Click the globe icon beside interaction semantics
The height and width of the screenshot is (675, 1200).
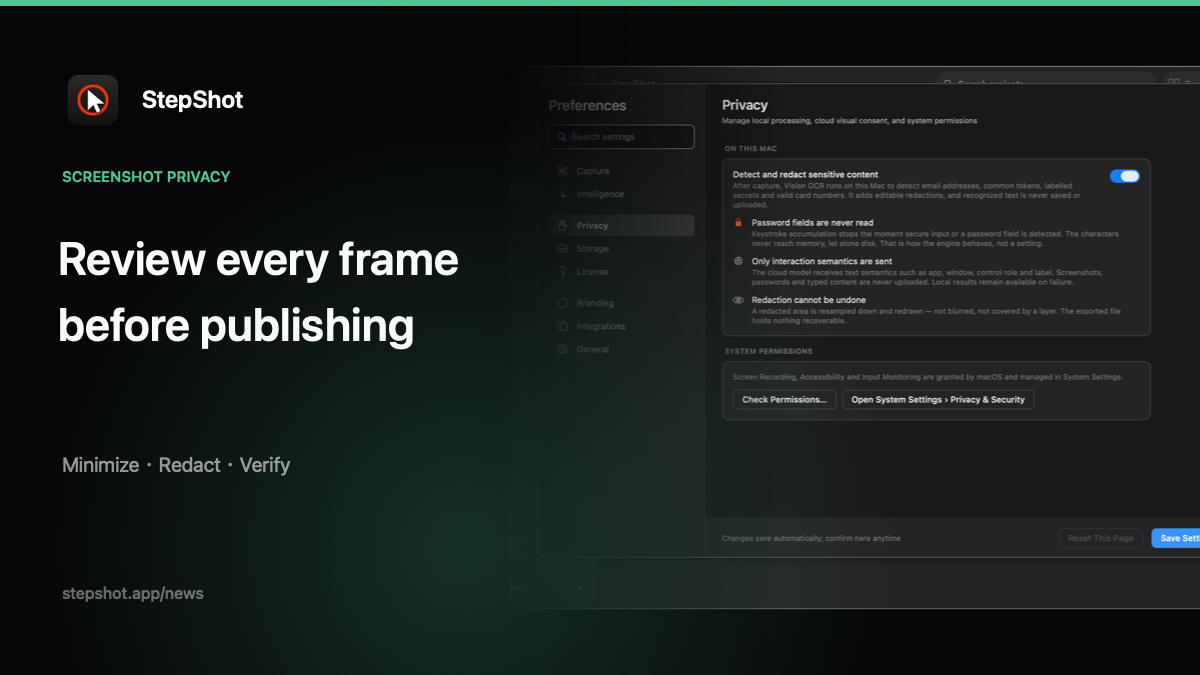click(738, 261)
